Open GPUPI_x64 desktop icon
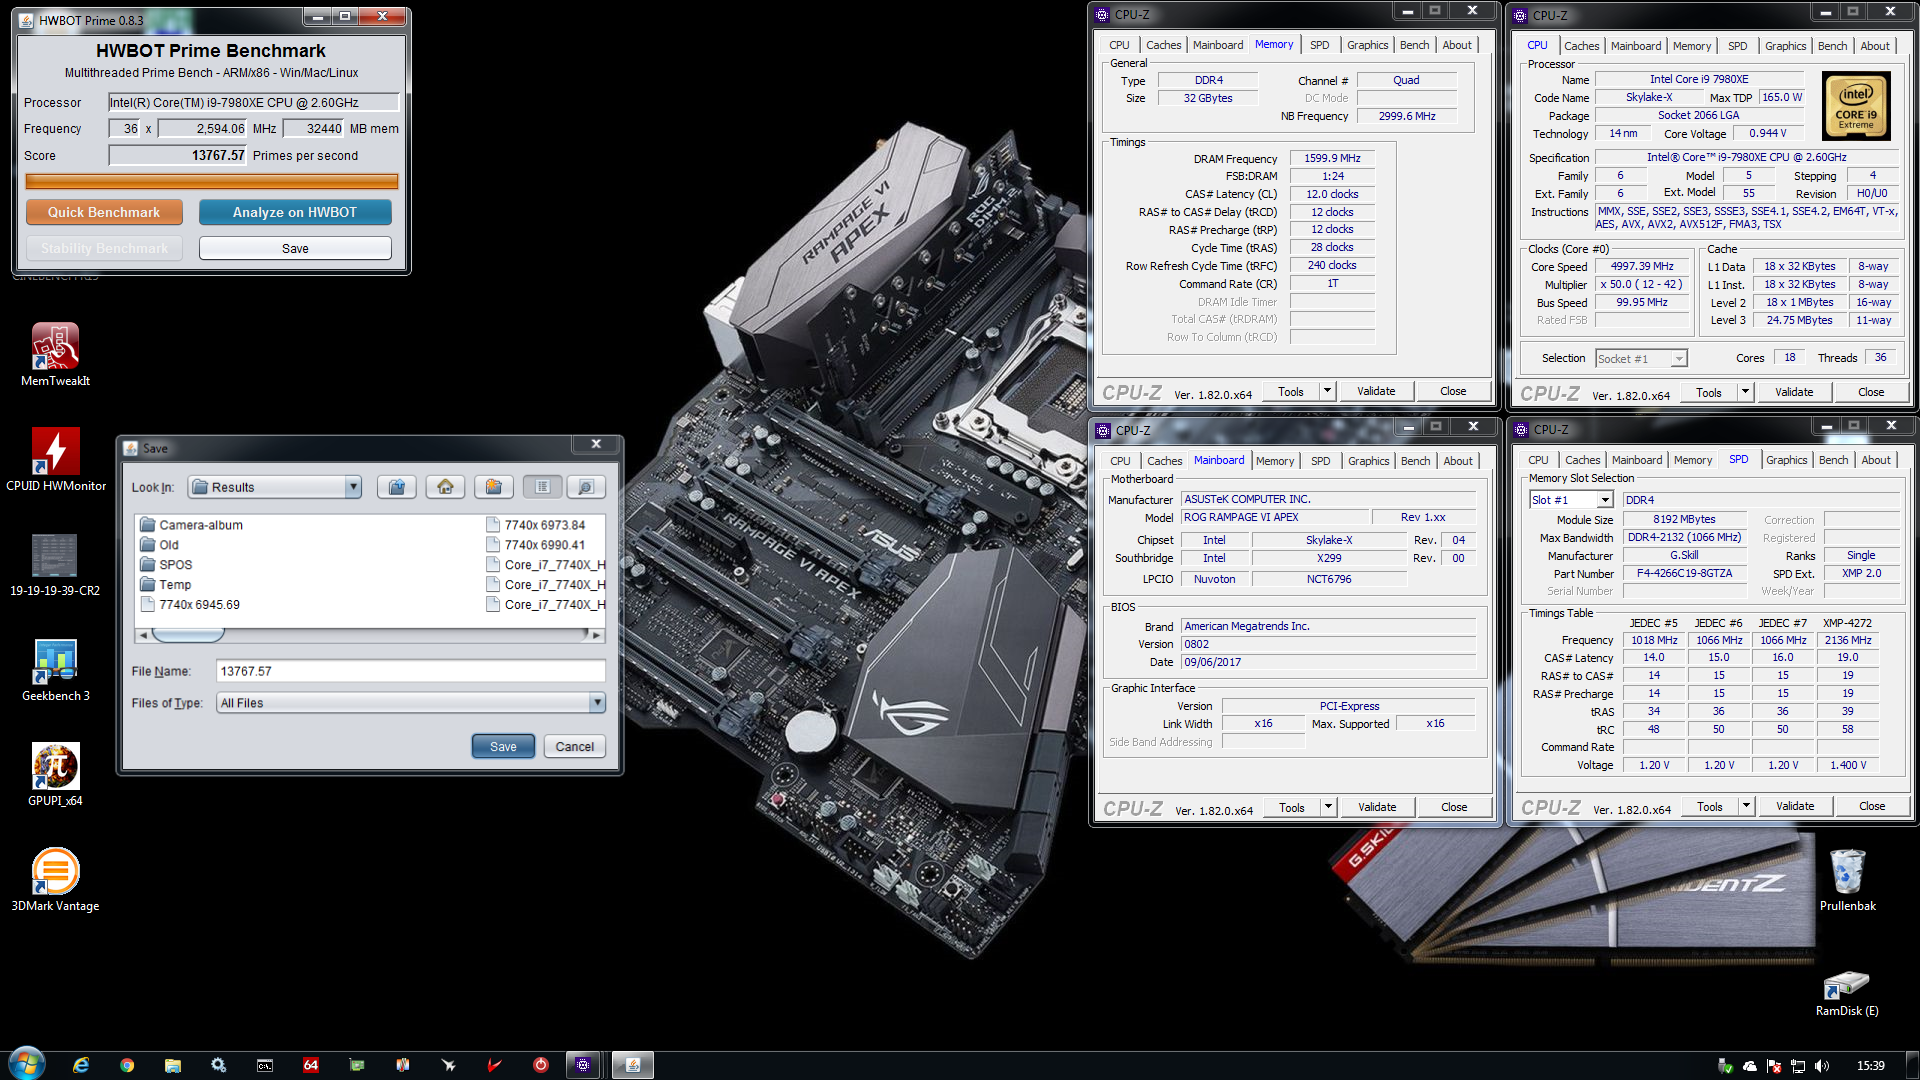Screen dimensions: 1920x1080 point(55,775)
